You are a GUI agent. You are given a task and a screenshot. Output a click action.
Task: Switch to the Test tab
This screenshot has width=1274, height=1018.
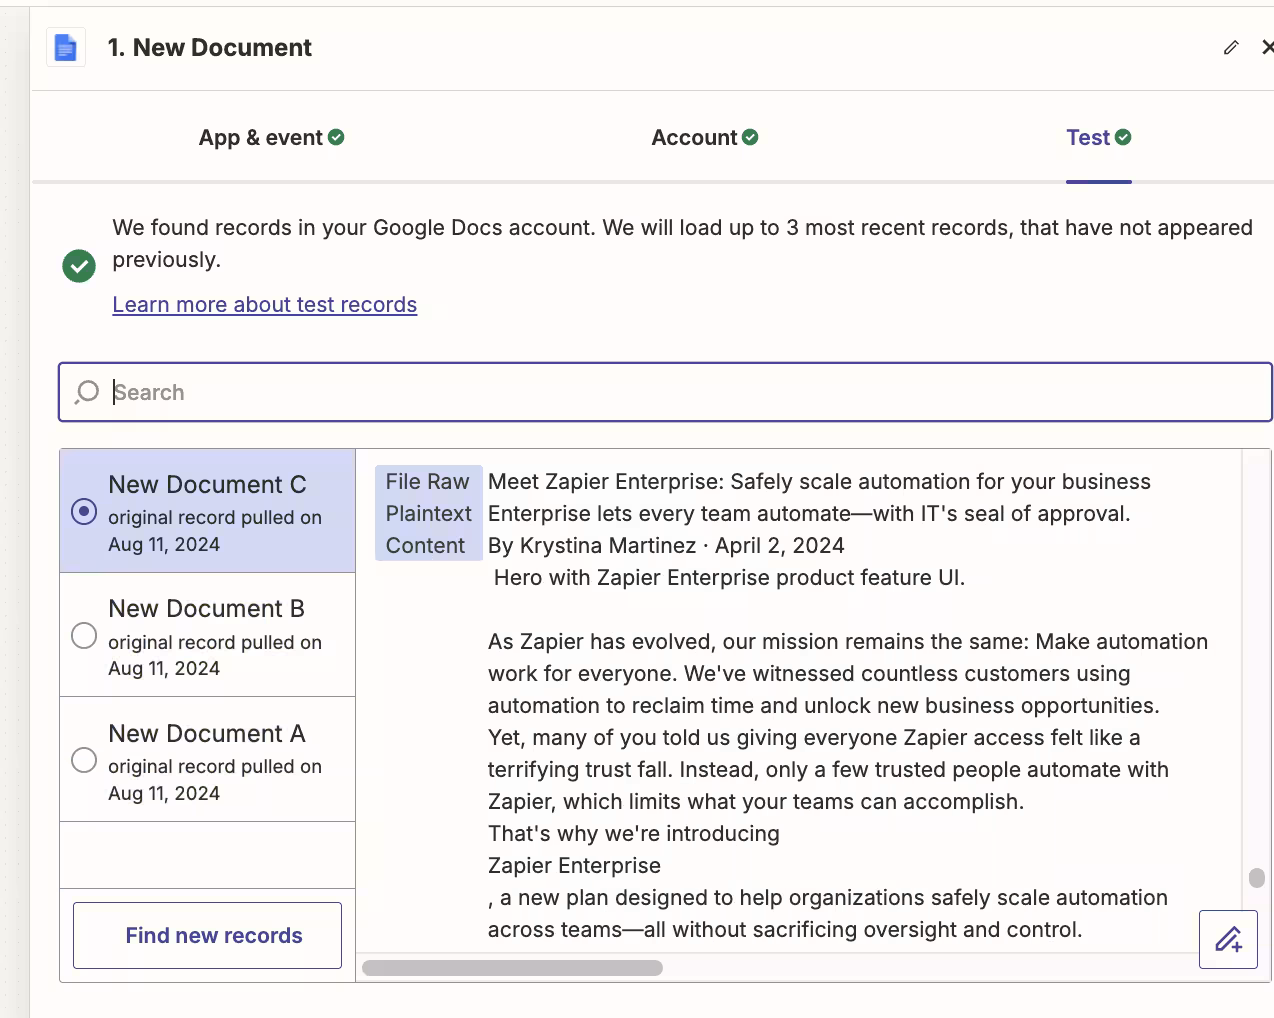(1098, 137)
